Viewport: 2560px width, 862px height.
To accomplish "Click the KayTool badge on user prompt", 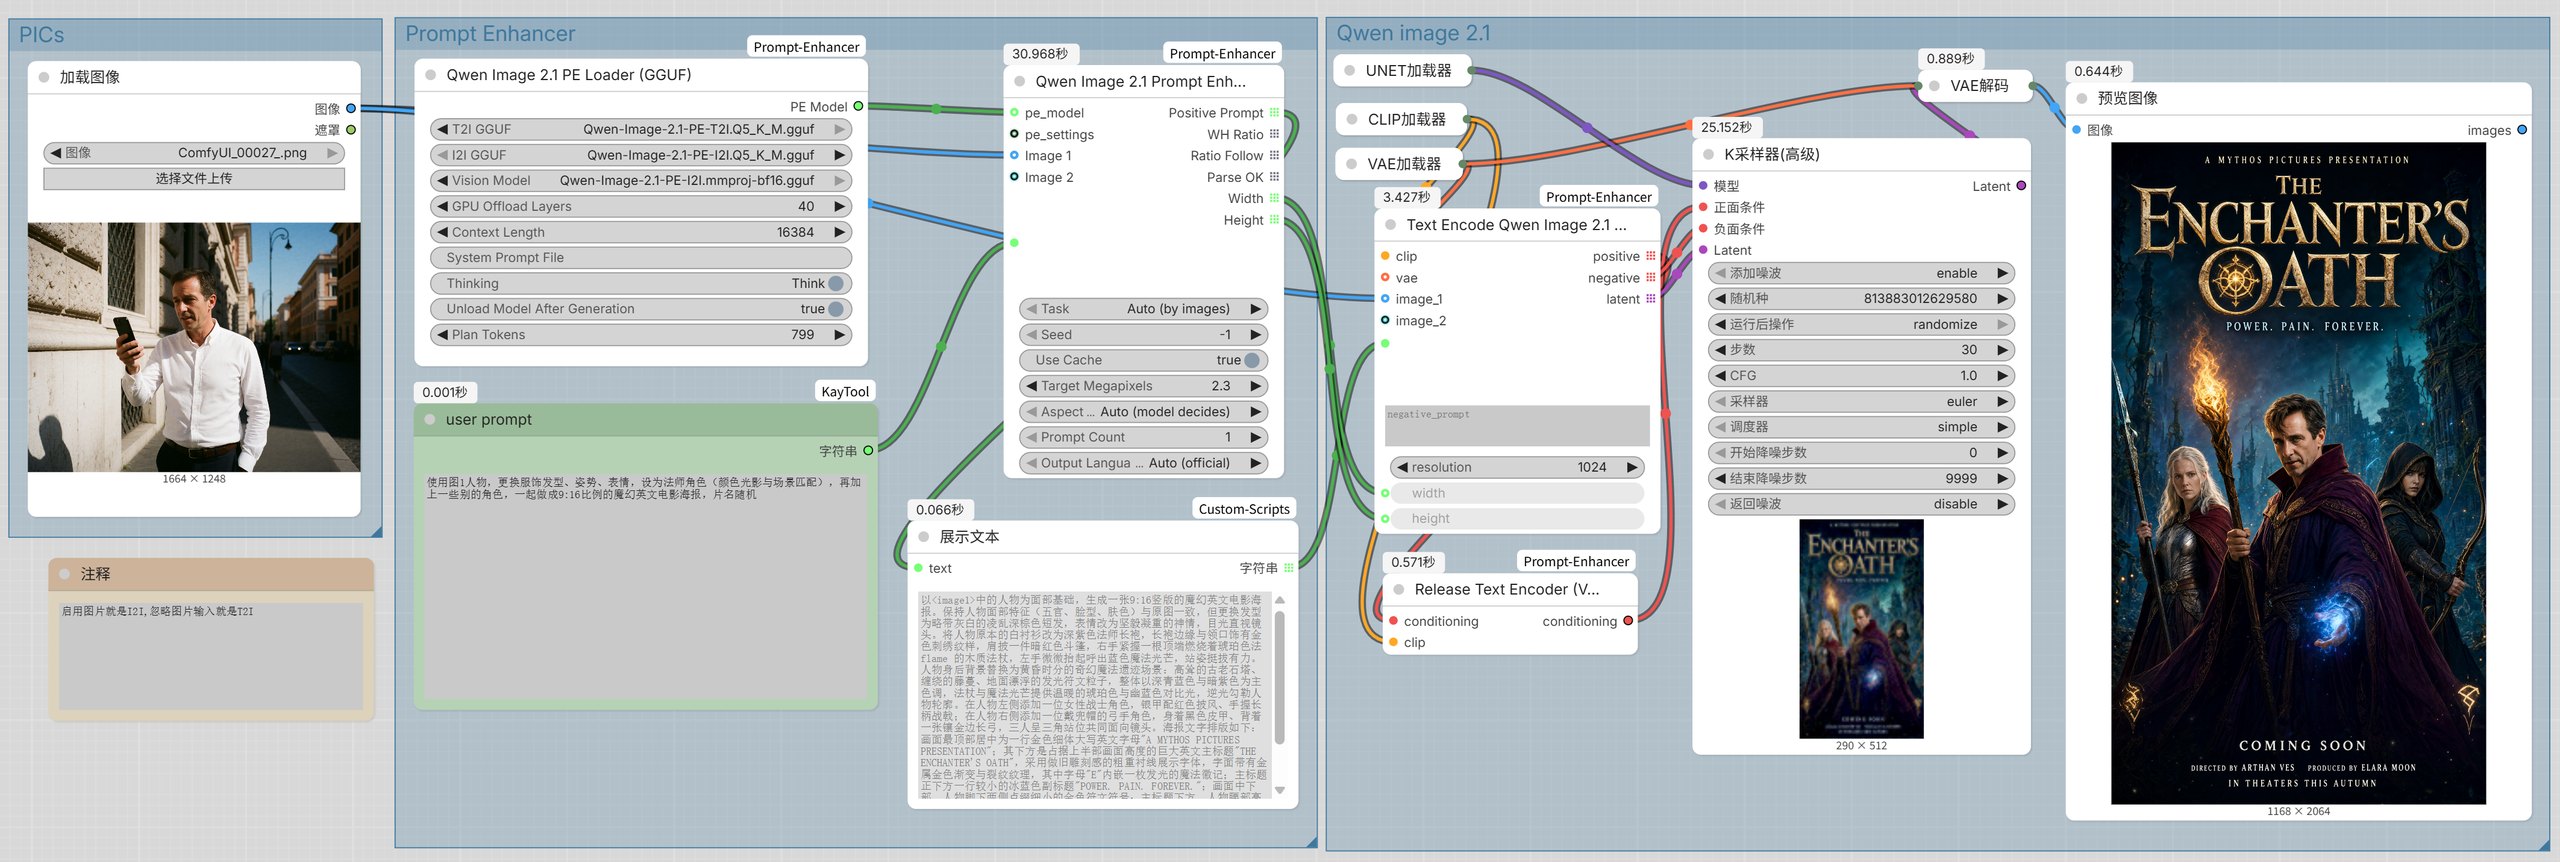I will click(x=845, y=392).
